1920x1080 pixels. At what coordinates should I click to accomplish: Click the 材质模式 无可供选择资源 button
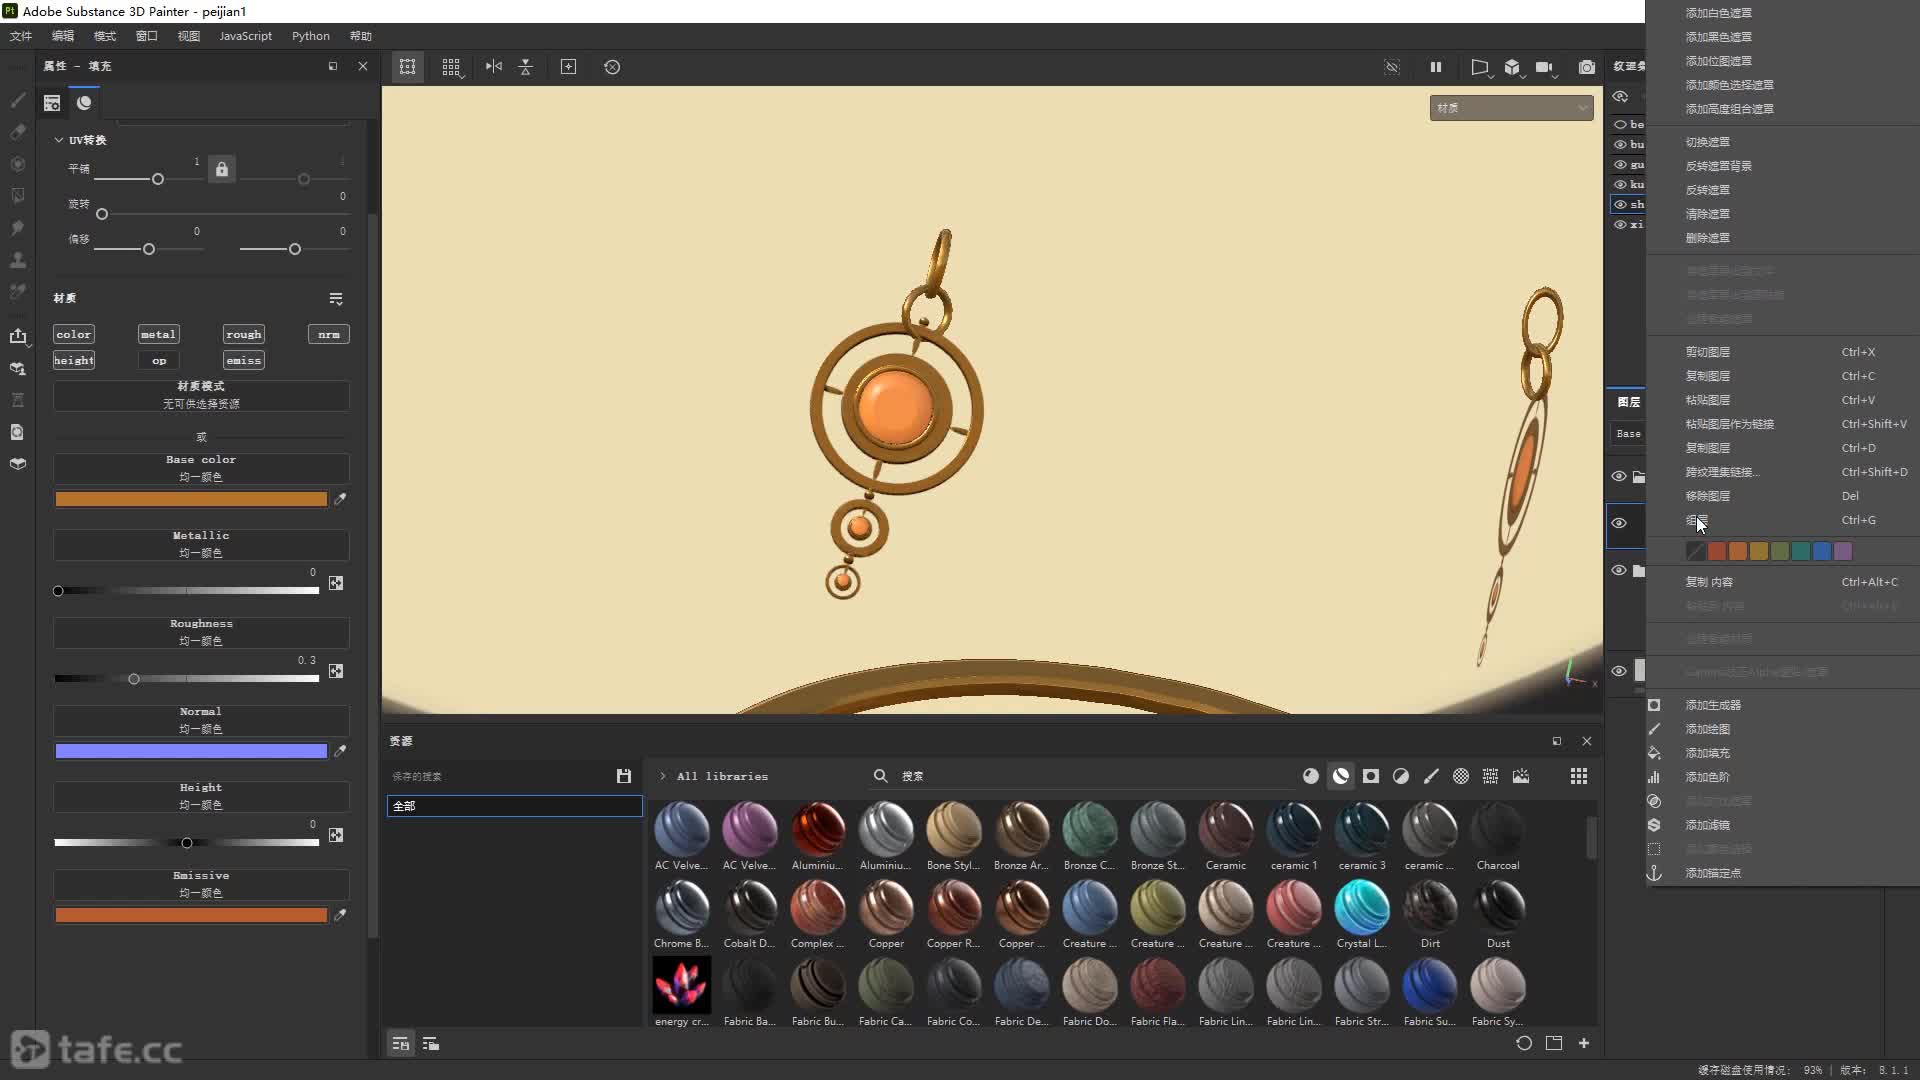tap(201, 395)
